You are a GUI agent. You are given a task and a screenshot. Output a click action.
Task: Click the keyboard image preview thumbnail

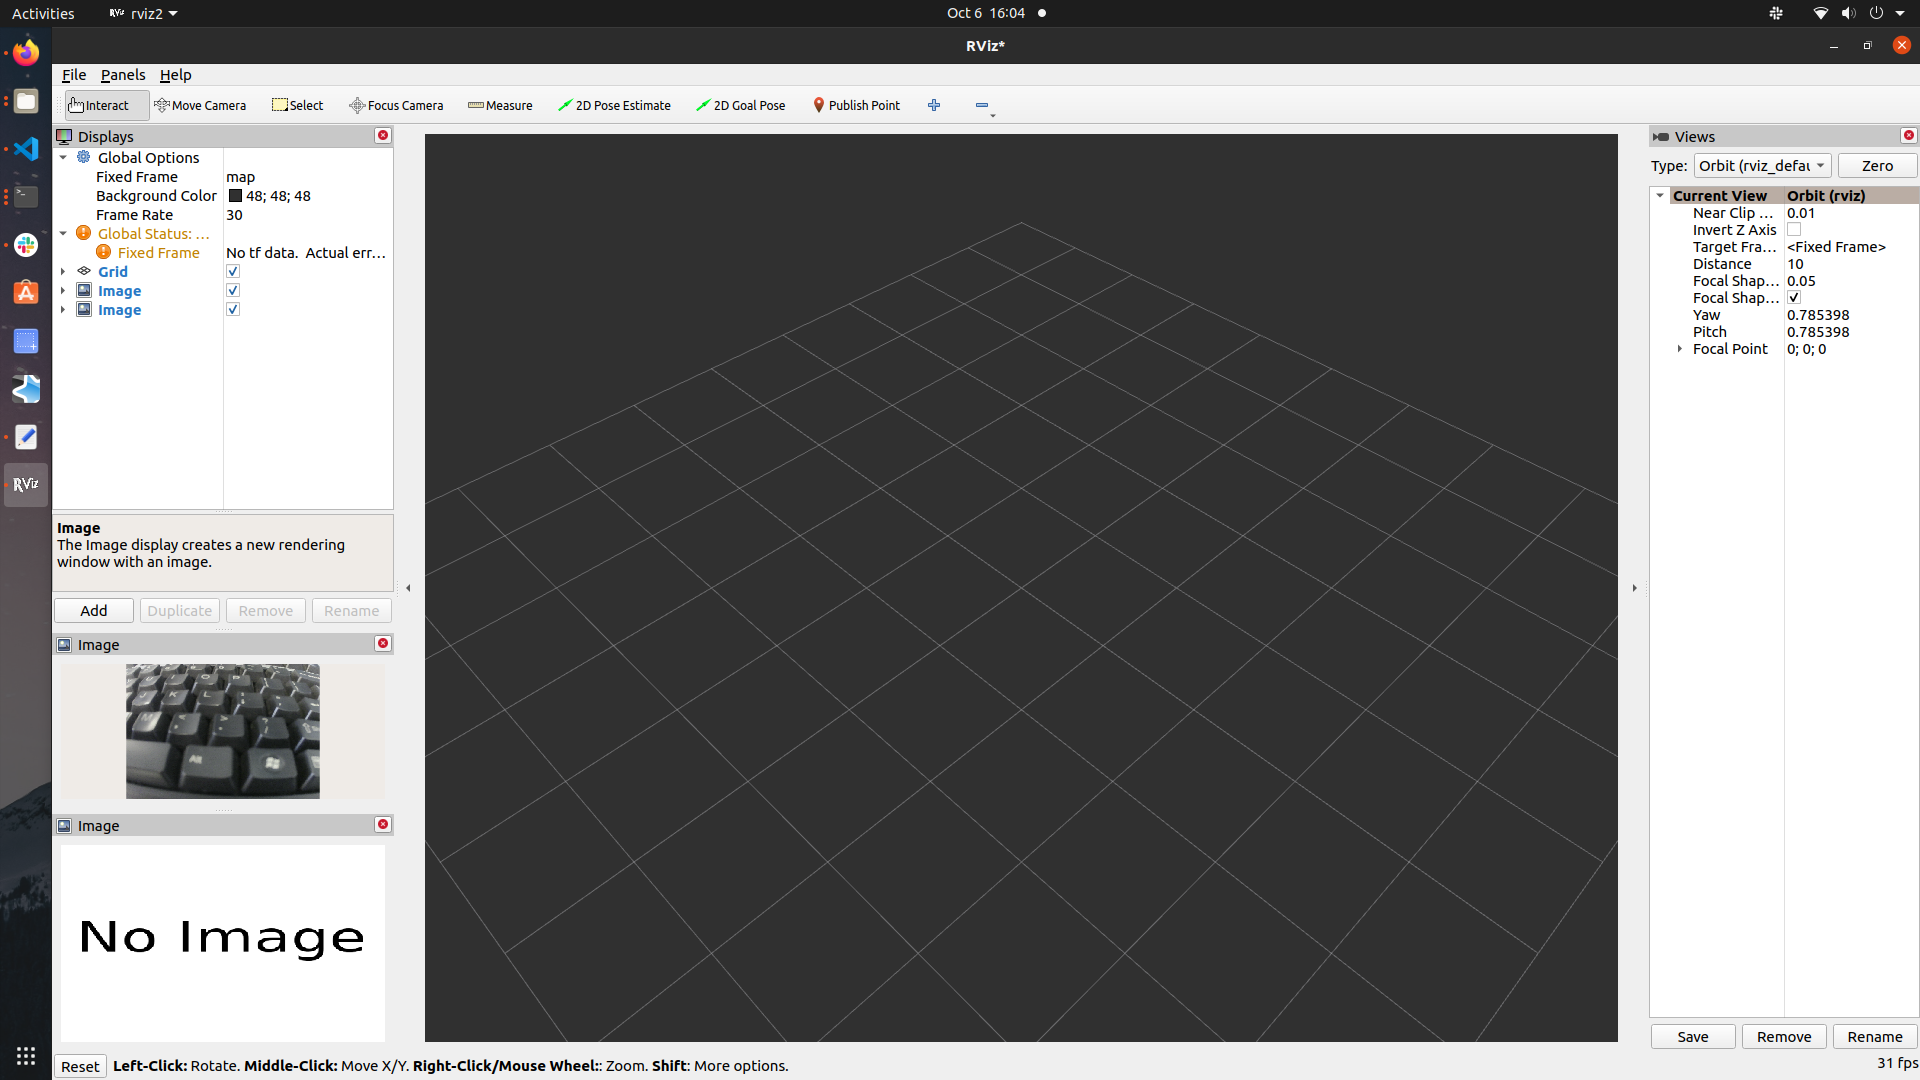222,731
